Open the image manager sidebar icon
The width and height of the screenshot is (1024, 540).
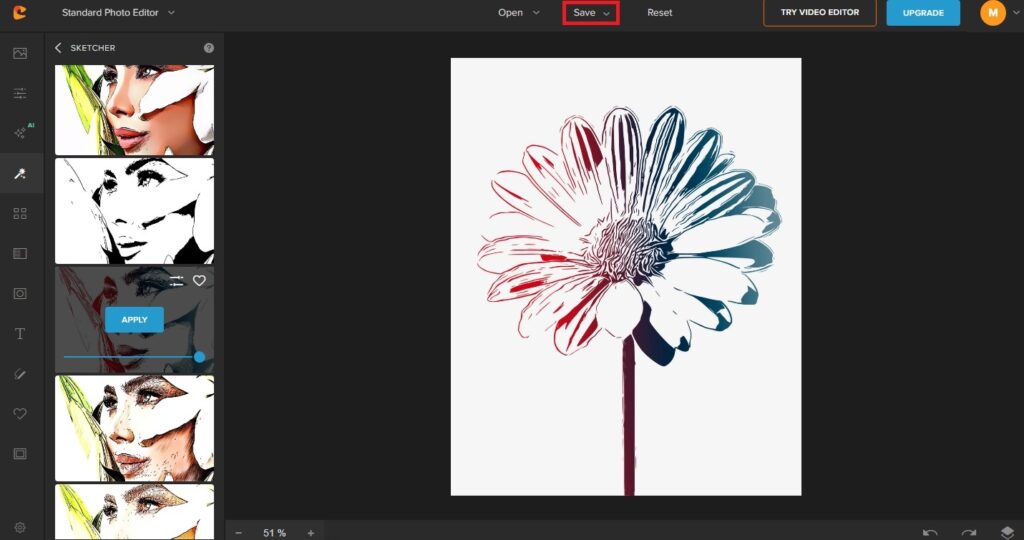point(20,53)
